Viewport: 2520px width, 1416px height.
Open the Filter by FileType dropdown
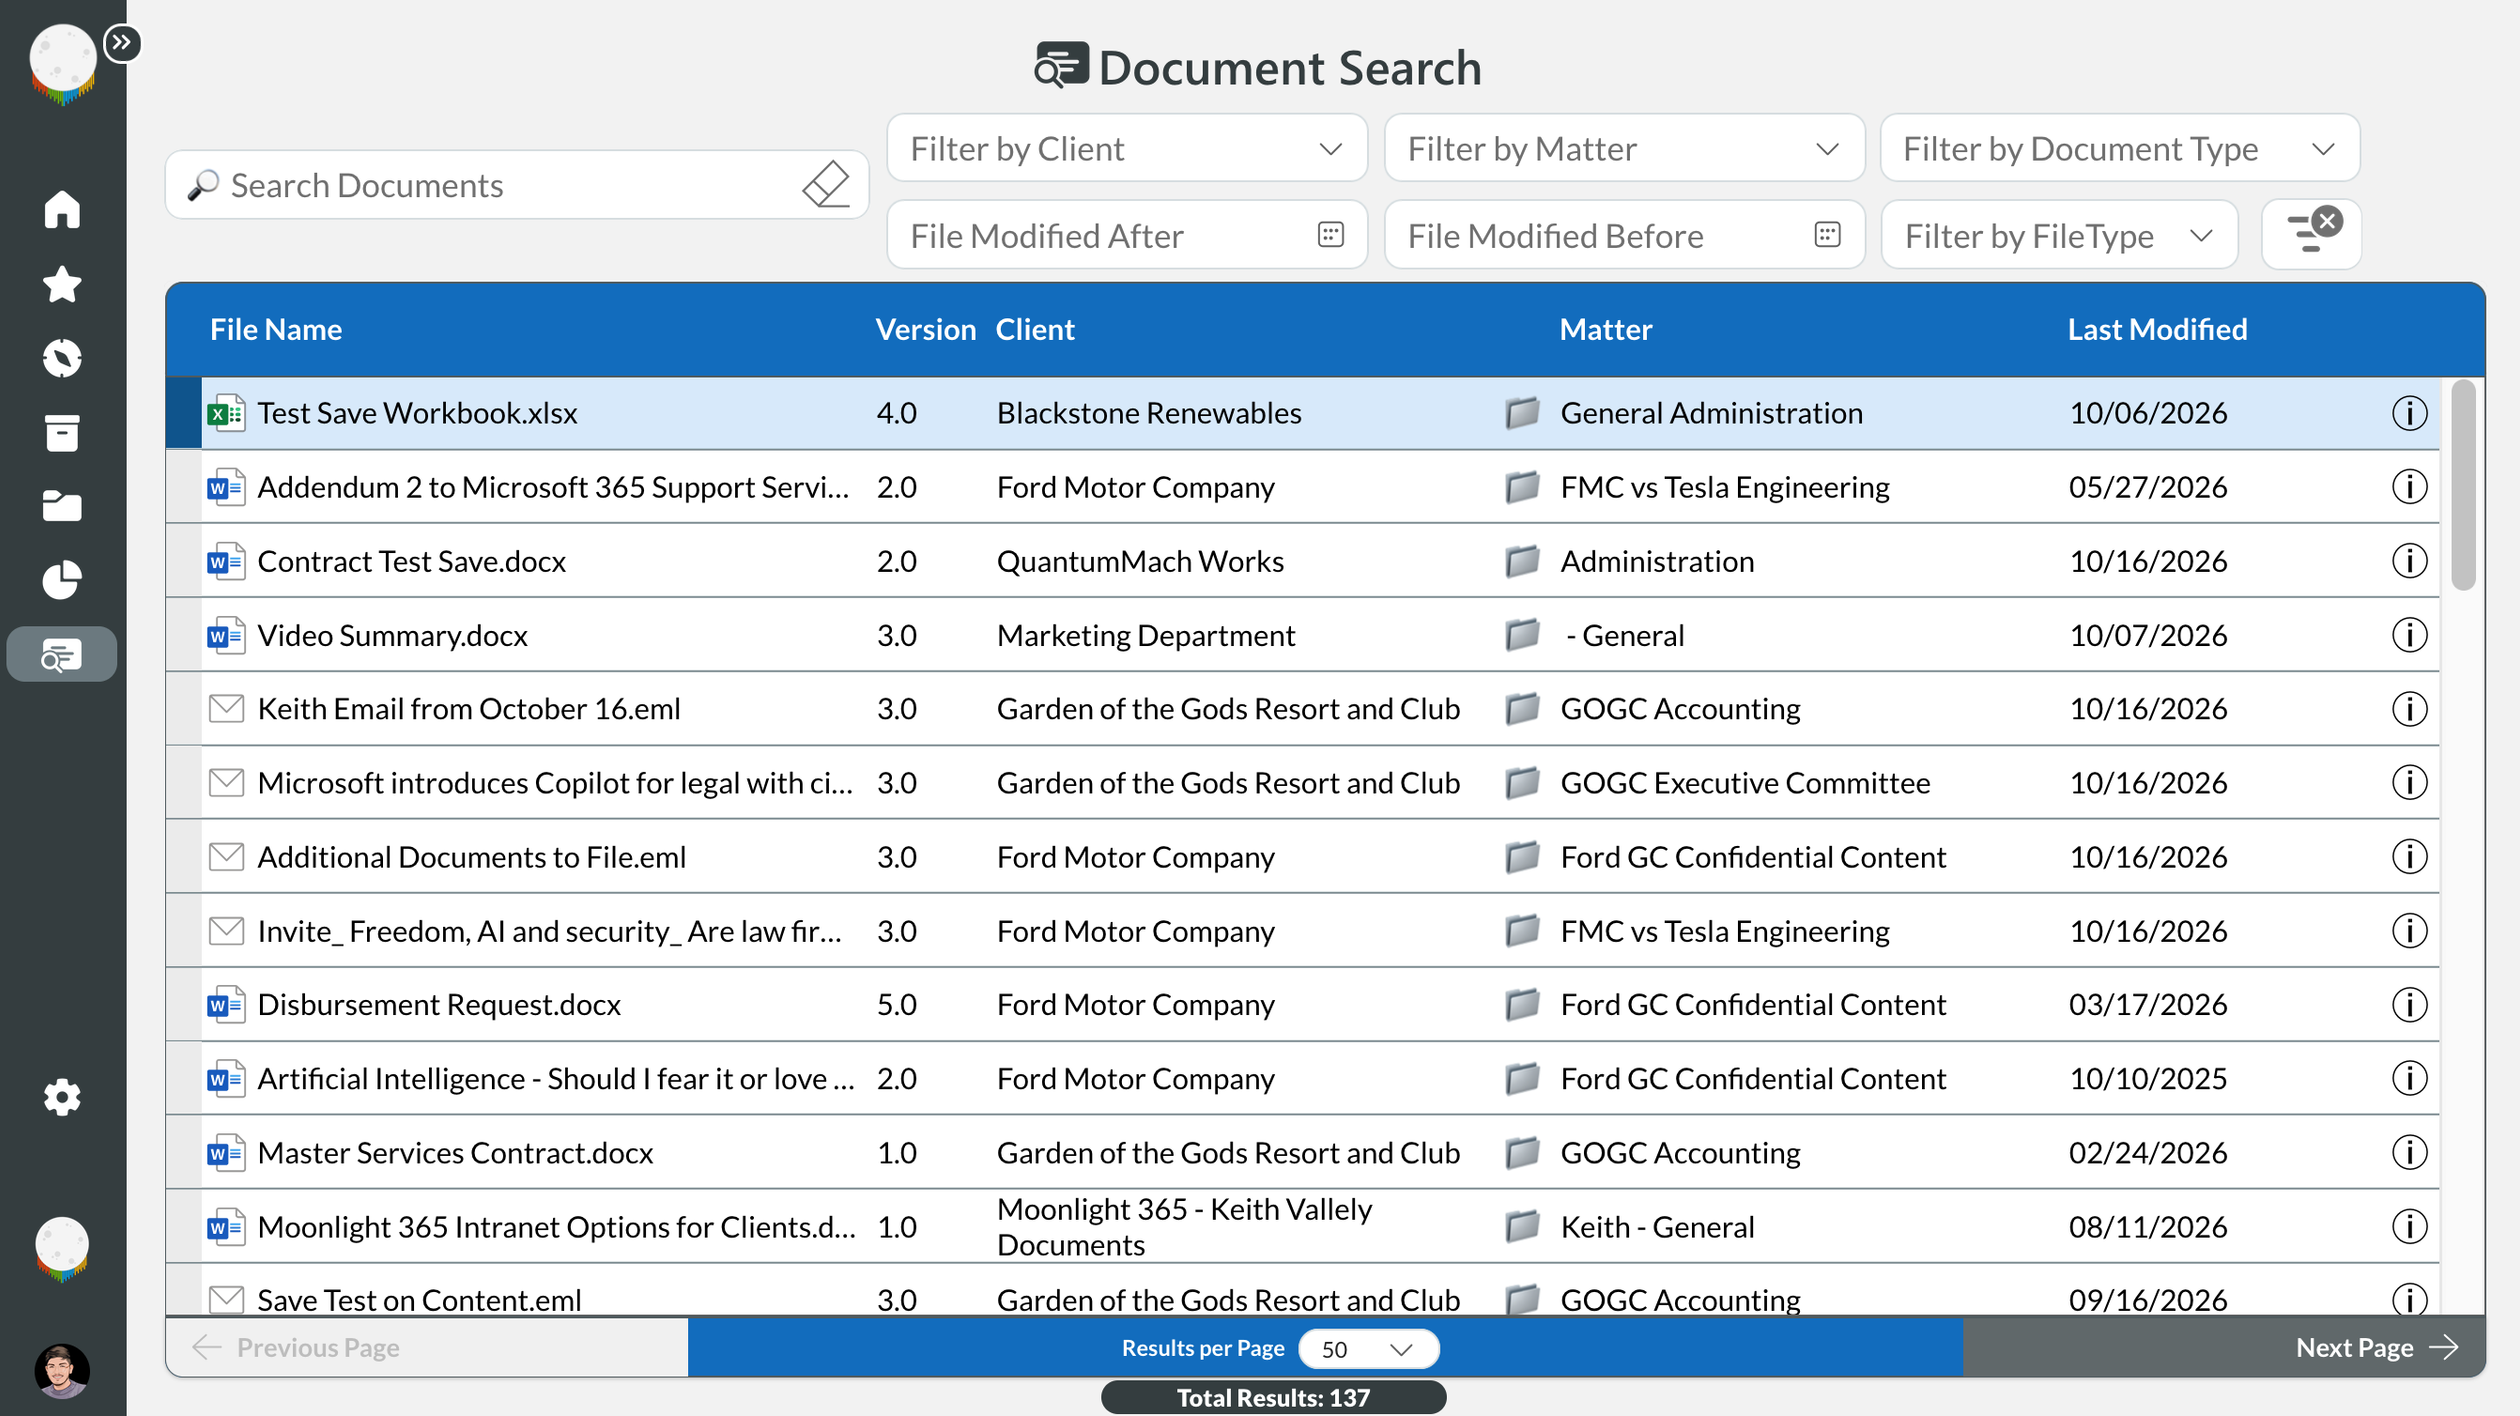[x=2059, y=235]
